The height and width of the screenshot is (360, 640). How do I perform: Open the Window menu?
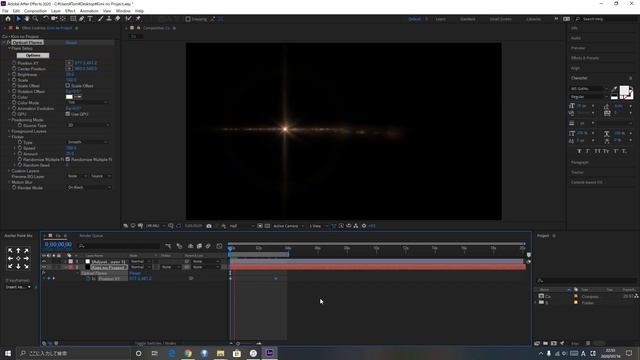coord(123,11)
